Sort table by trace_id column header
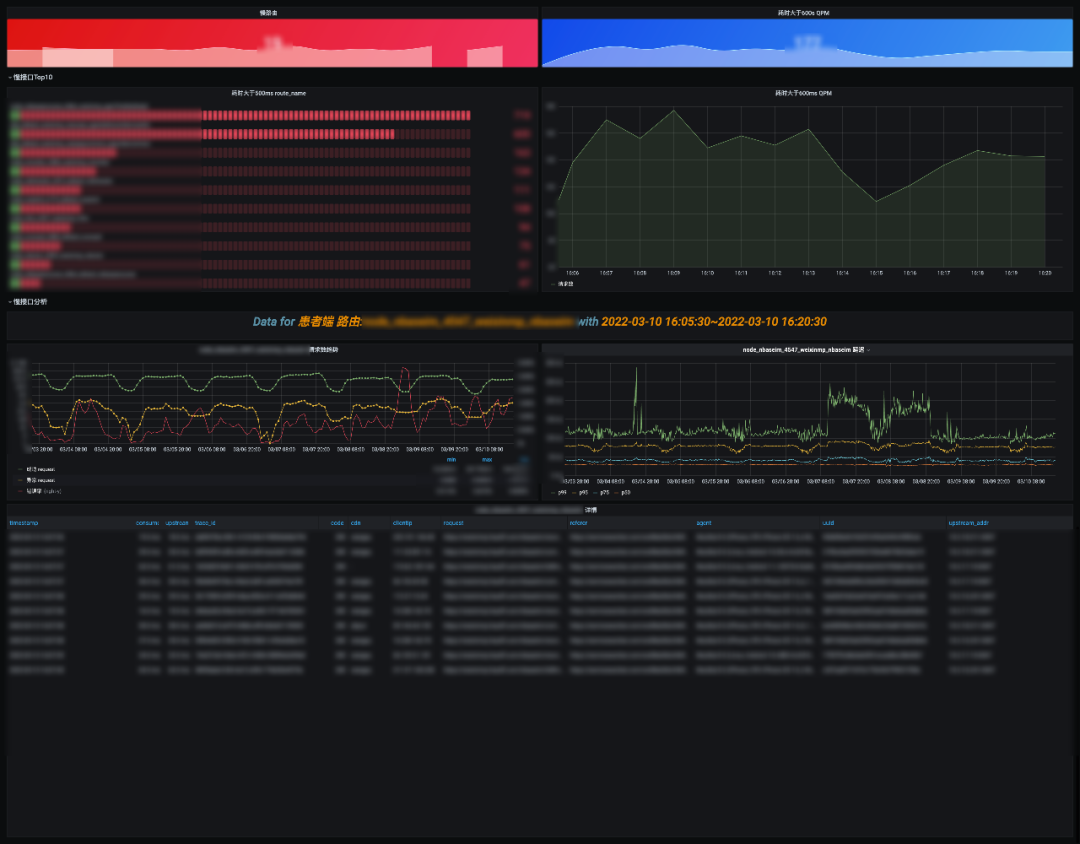Screen dimensions: 1080x844 [x=205, y=523]
